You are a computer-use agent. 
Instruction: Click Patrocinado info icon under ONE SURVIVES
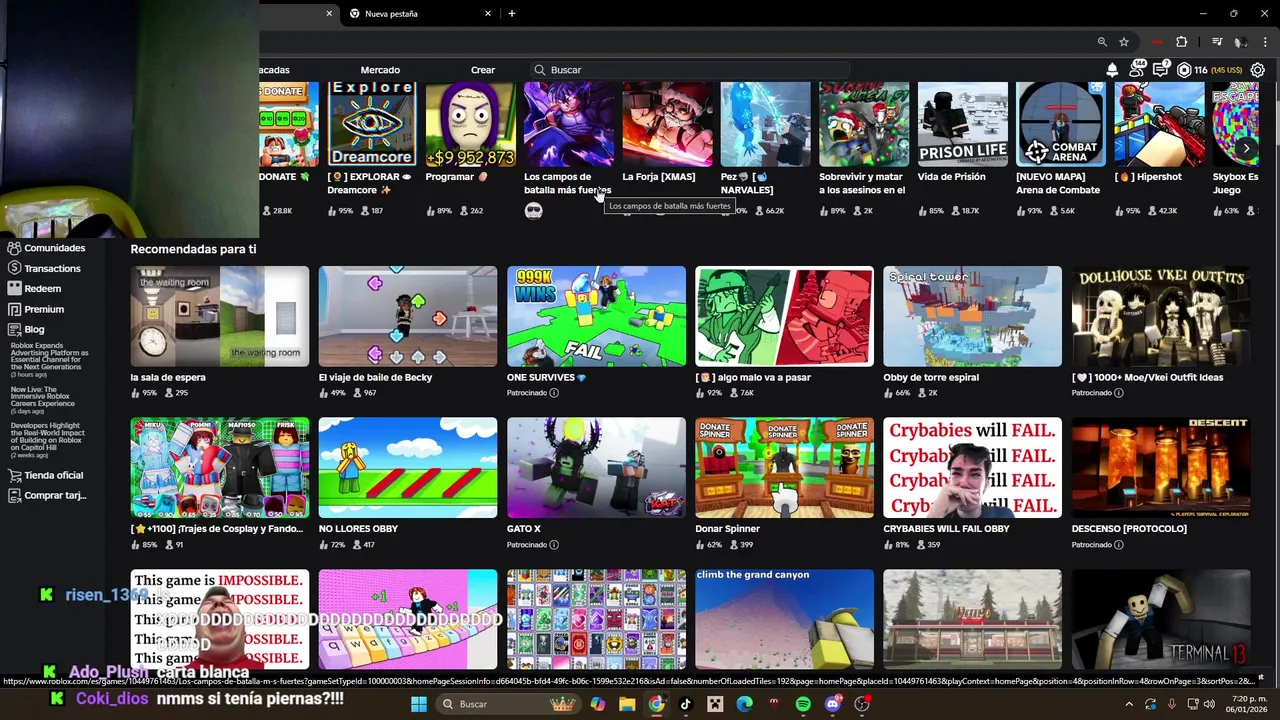[554, 393]
